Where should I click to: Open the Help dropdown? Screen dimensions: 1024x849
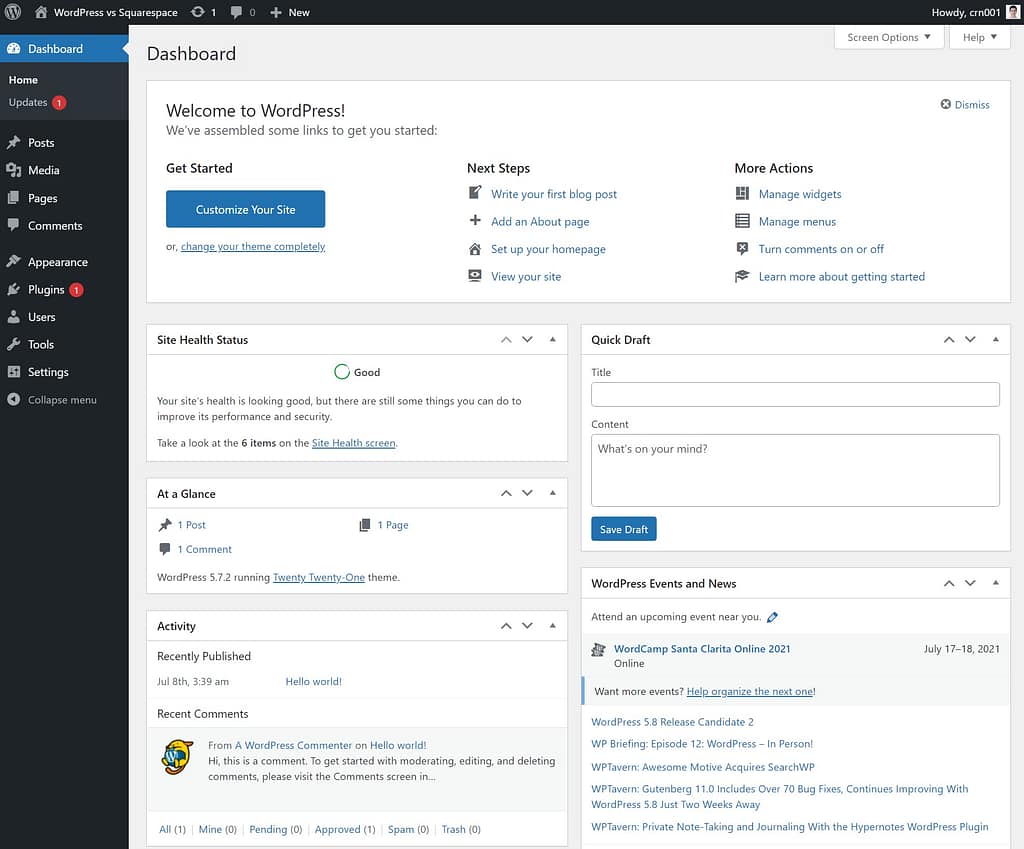coord(978,37)
